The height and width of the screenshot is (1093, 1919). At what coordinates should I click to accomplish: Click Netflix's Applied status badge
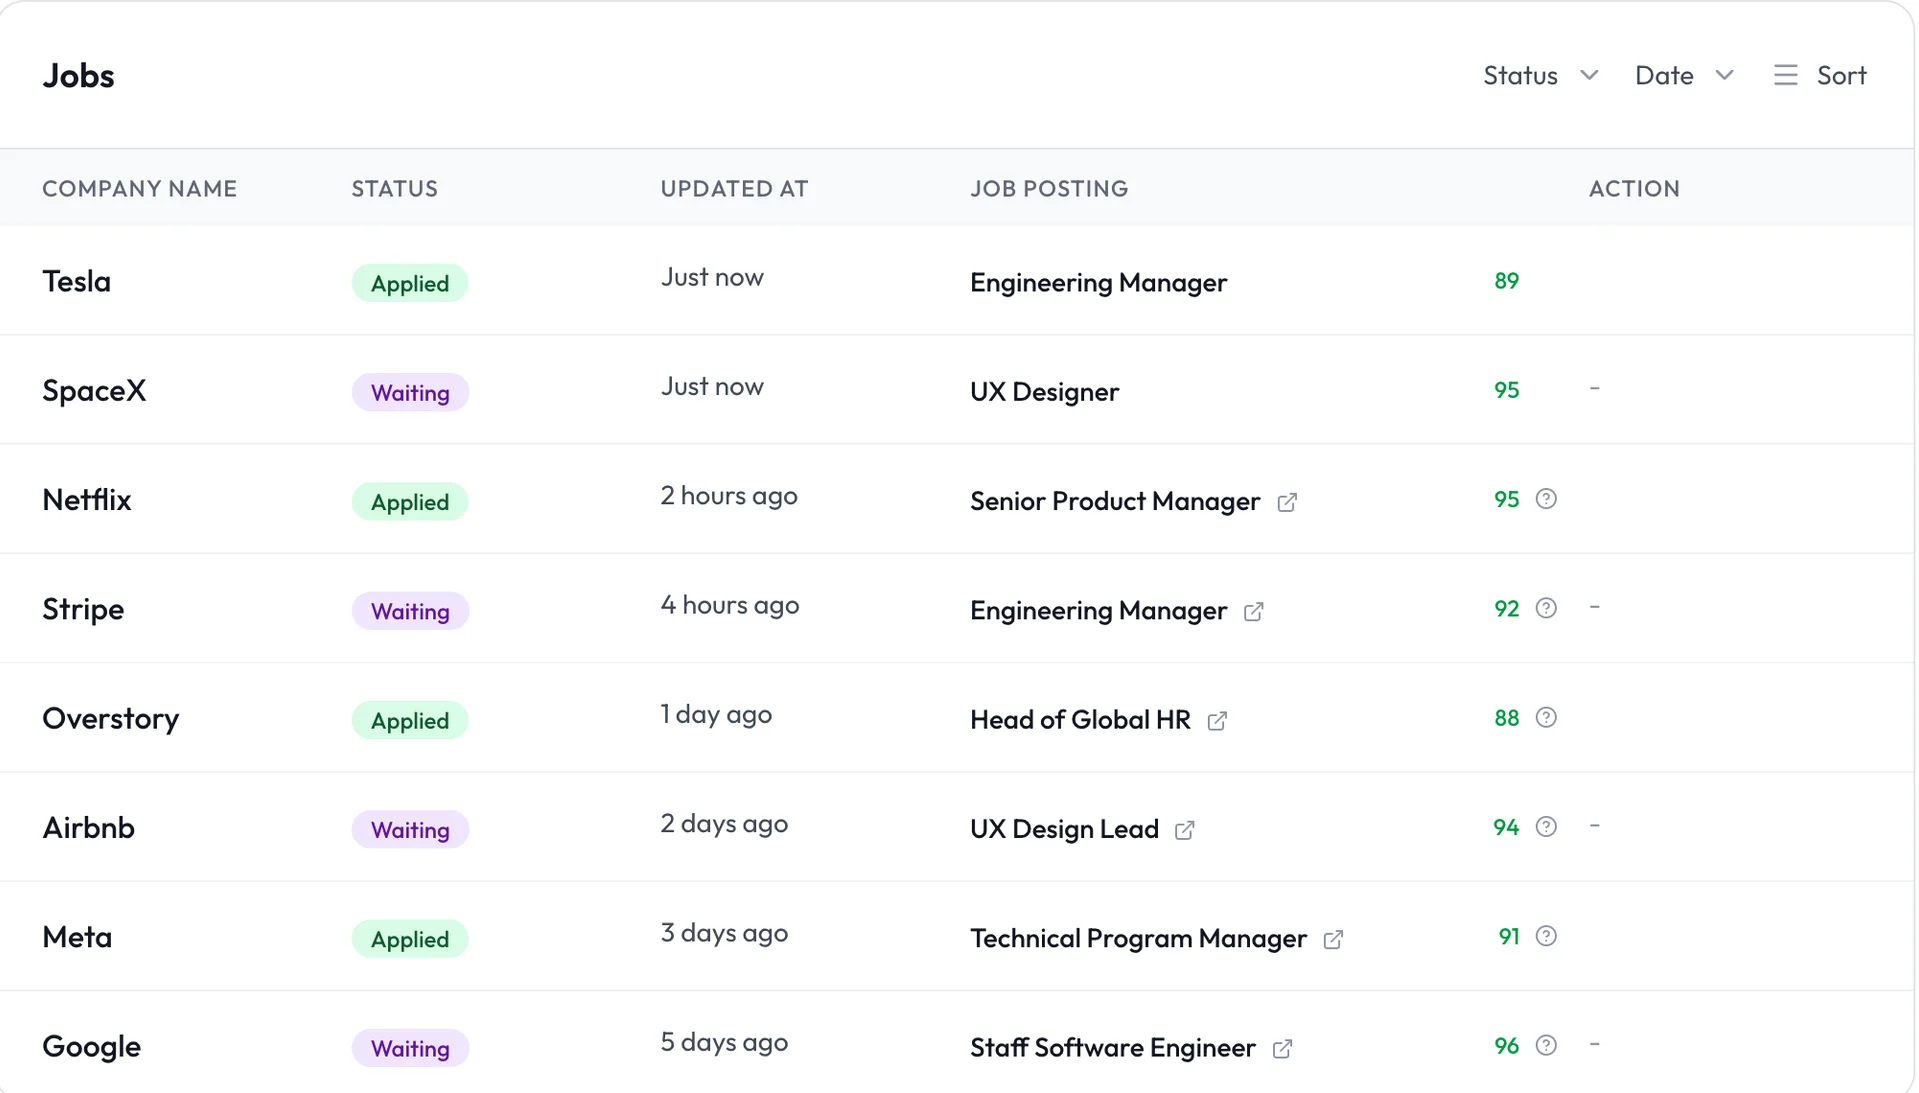(410, 502)
